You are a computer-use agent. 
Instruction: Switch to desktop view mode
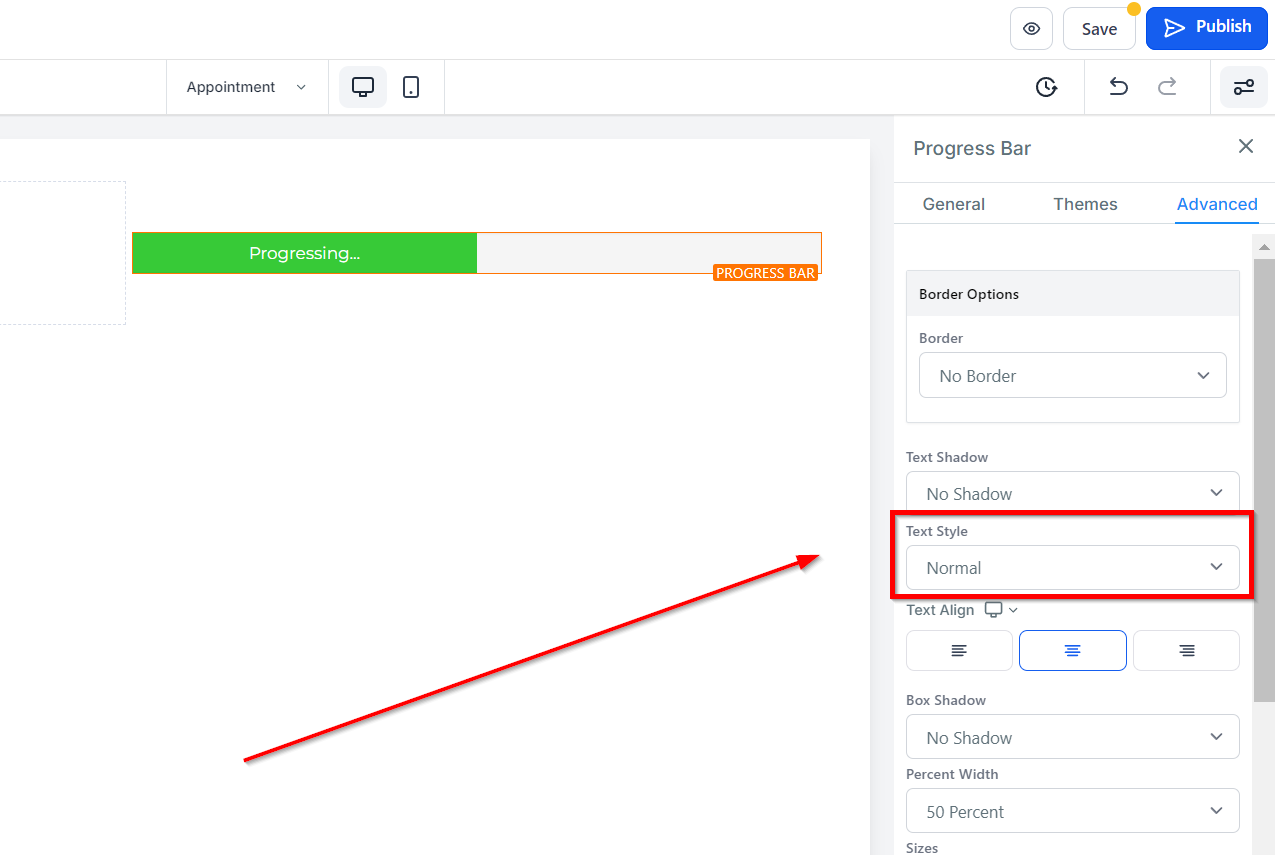click(x=363, y=87)
